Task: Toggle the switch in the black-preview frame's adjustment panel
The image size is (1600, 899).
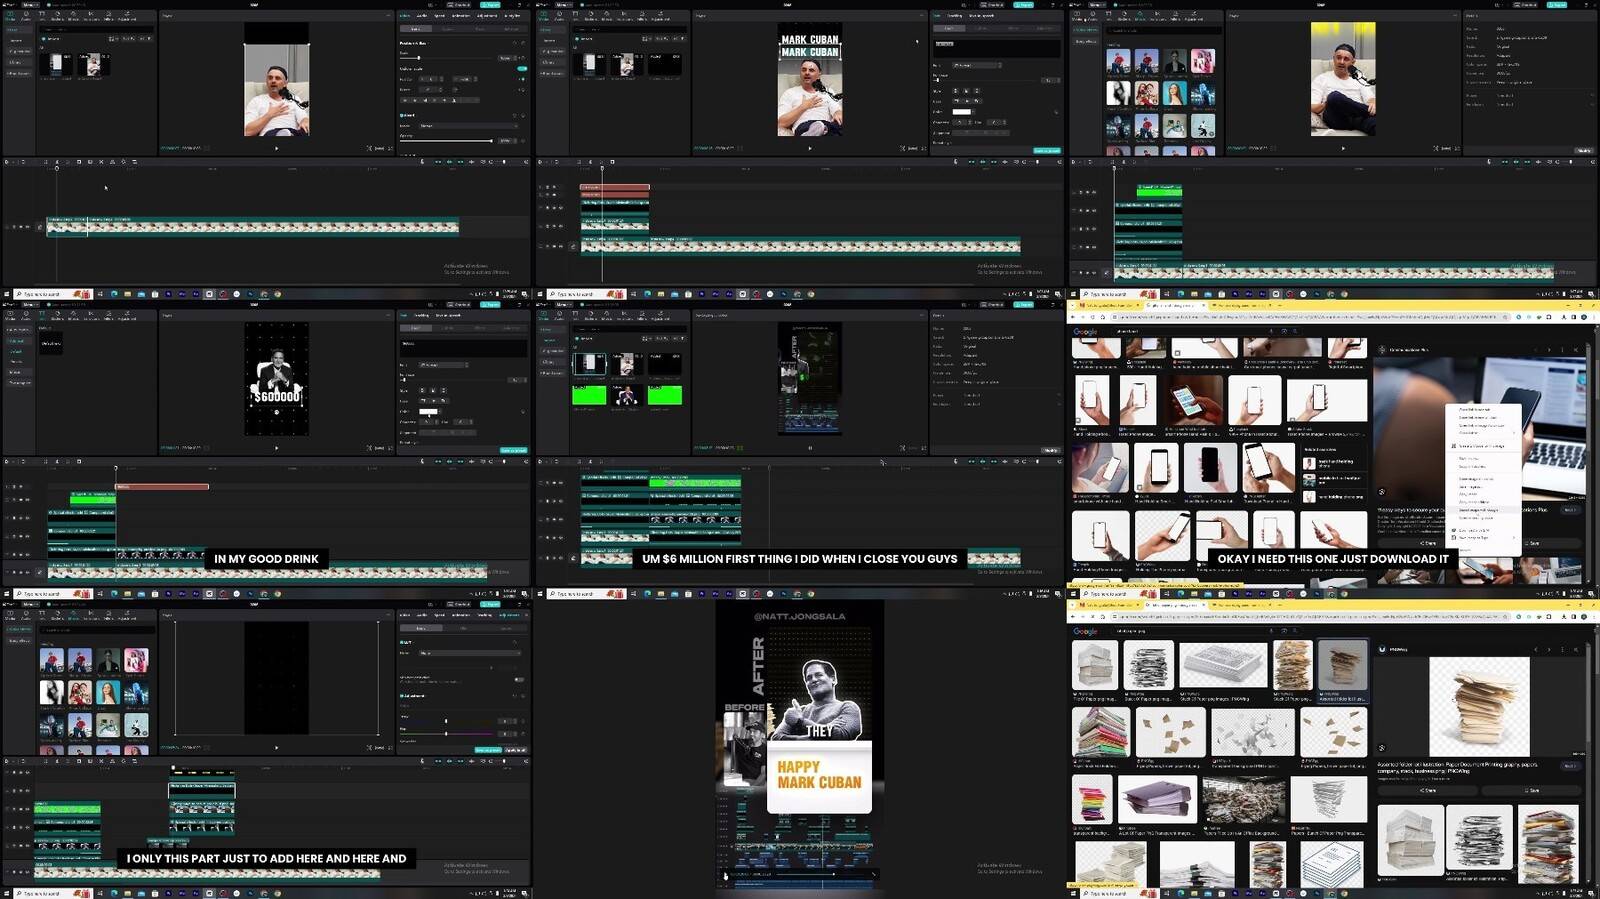Action: click(519, 680)
